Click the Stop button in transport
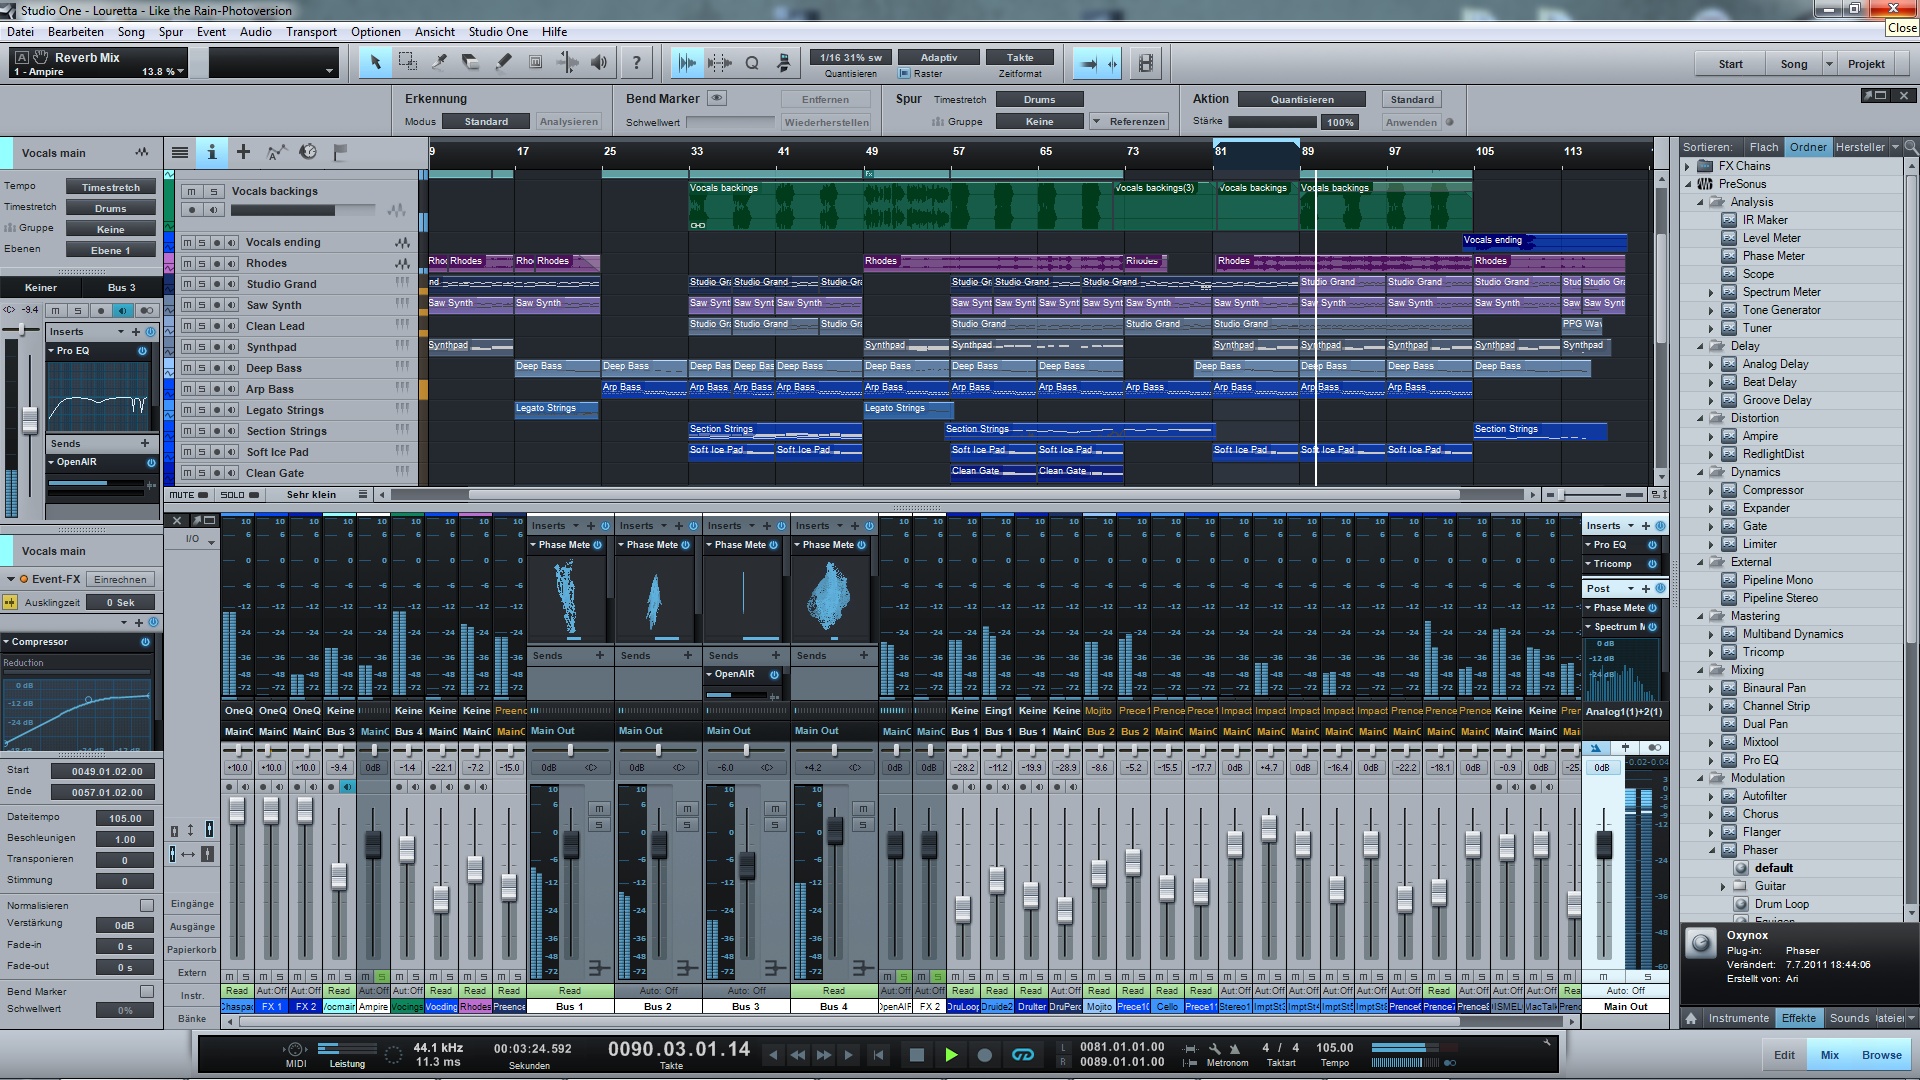Image resolution: width=1920 pixels, height=1080 pixels. pyautogui.click(x=917, y=1054)
